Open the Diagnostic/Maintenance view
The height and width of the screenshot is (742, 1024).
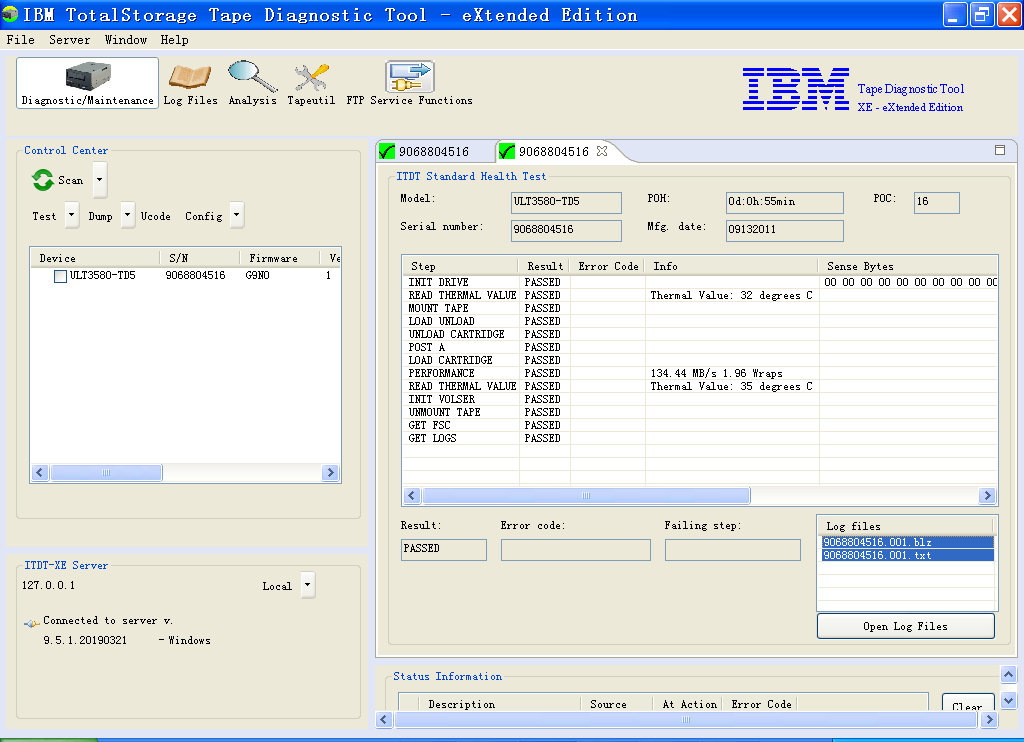pos(88,83)
